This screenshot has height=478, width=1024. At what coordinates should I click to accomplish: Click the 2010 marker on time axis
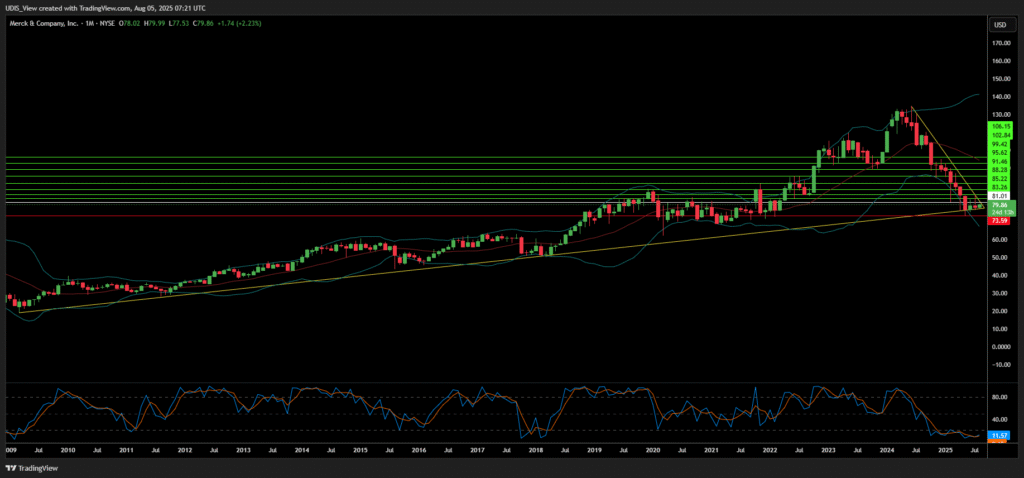[67, 452]
